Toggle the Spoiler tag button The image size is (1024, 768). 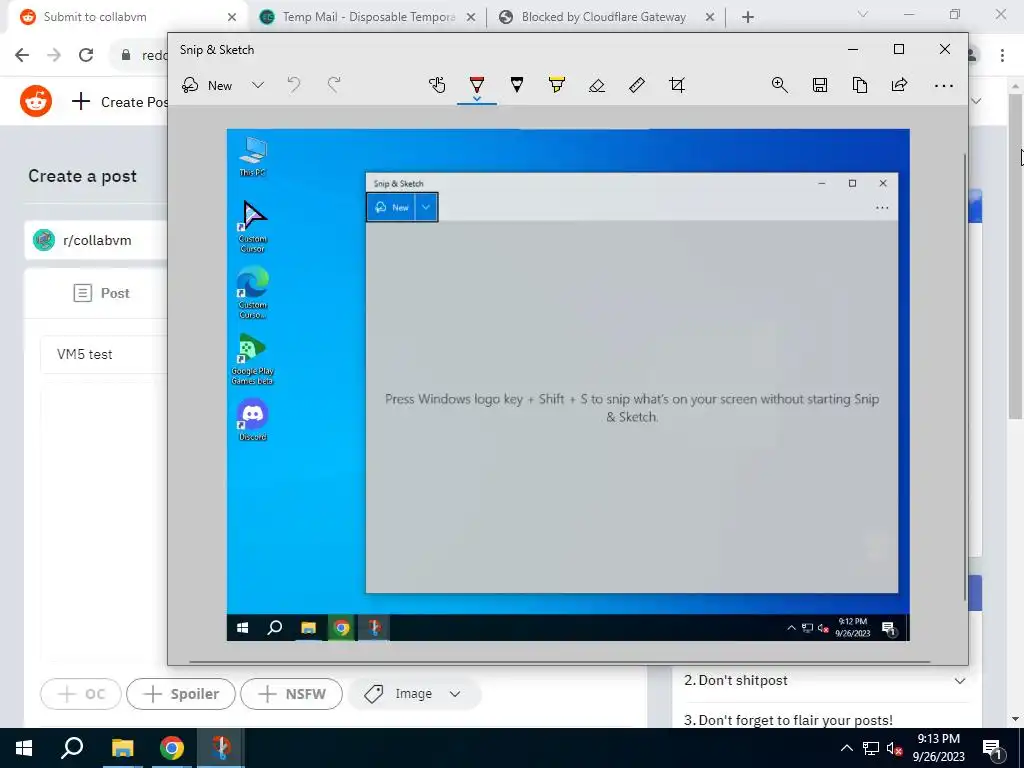click(181, 694)
